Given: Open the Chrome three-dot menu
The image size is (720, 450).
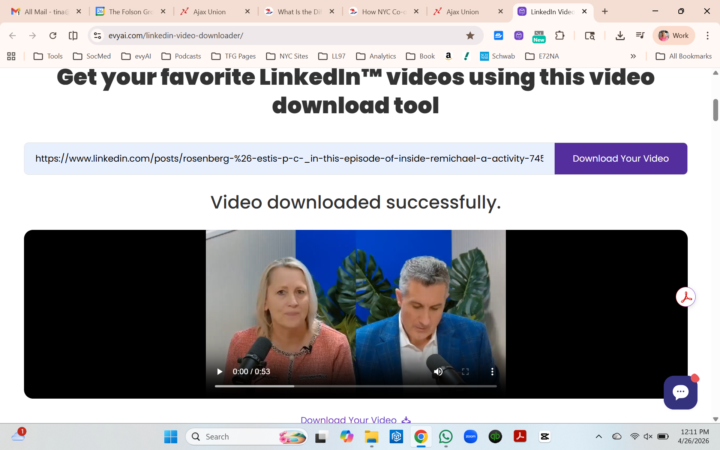Looking at the screenshot, I should point(707,35).
